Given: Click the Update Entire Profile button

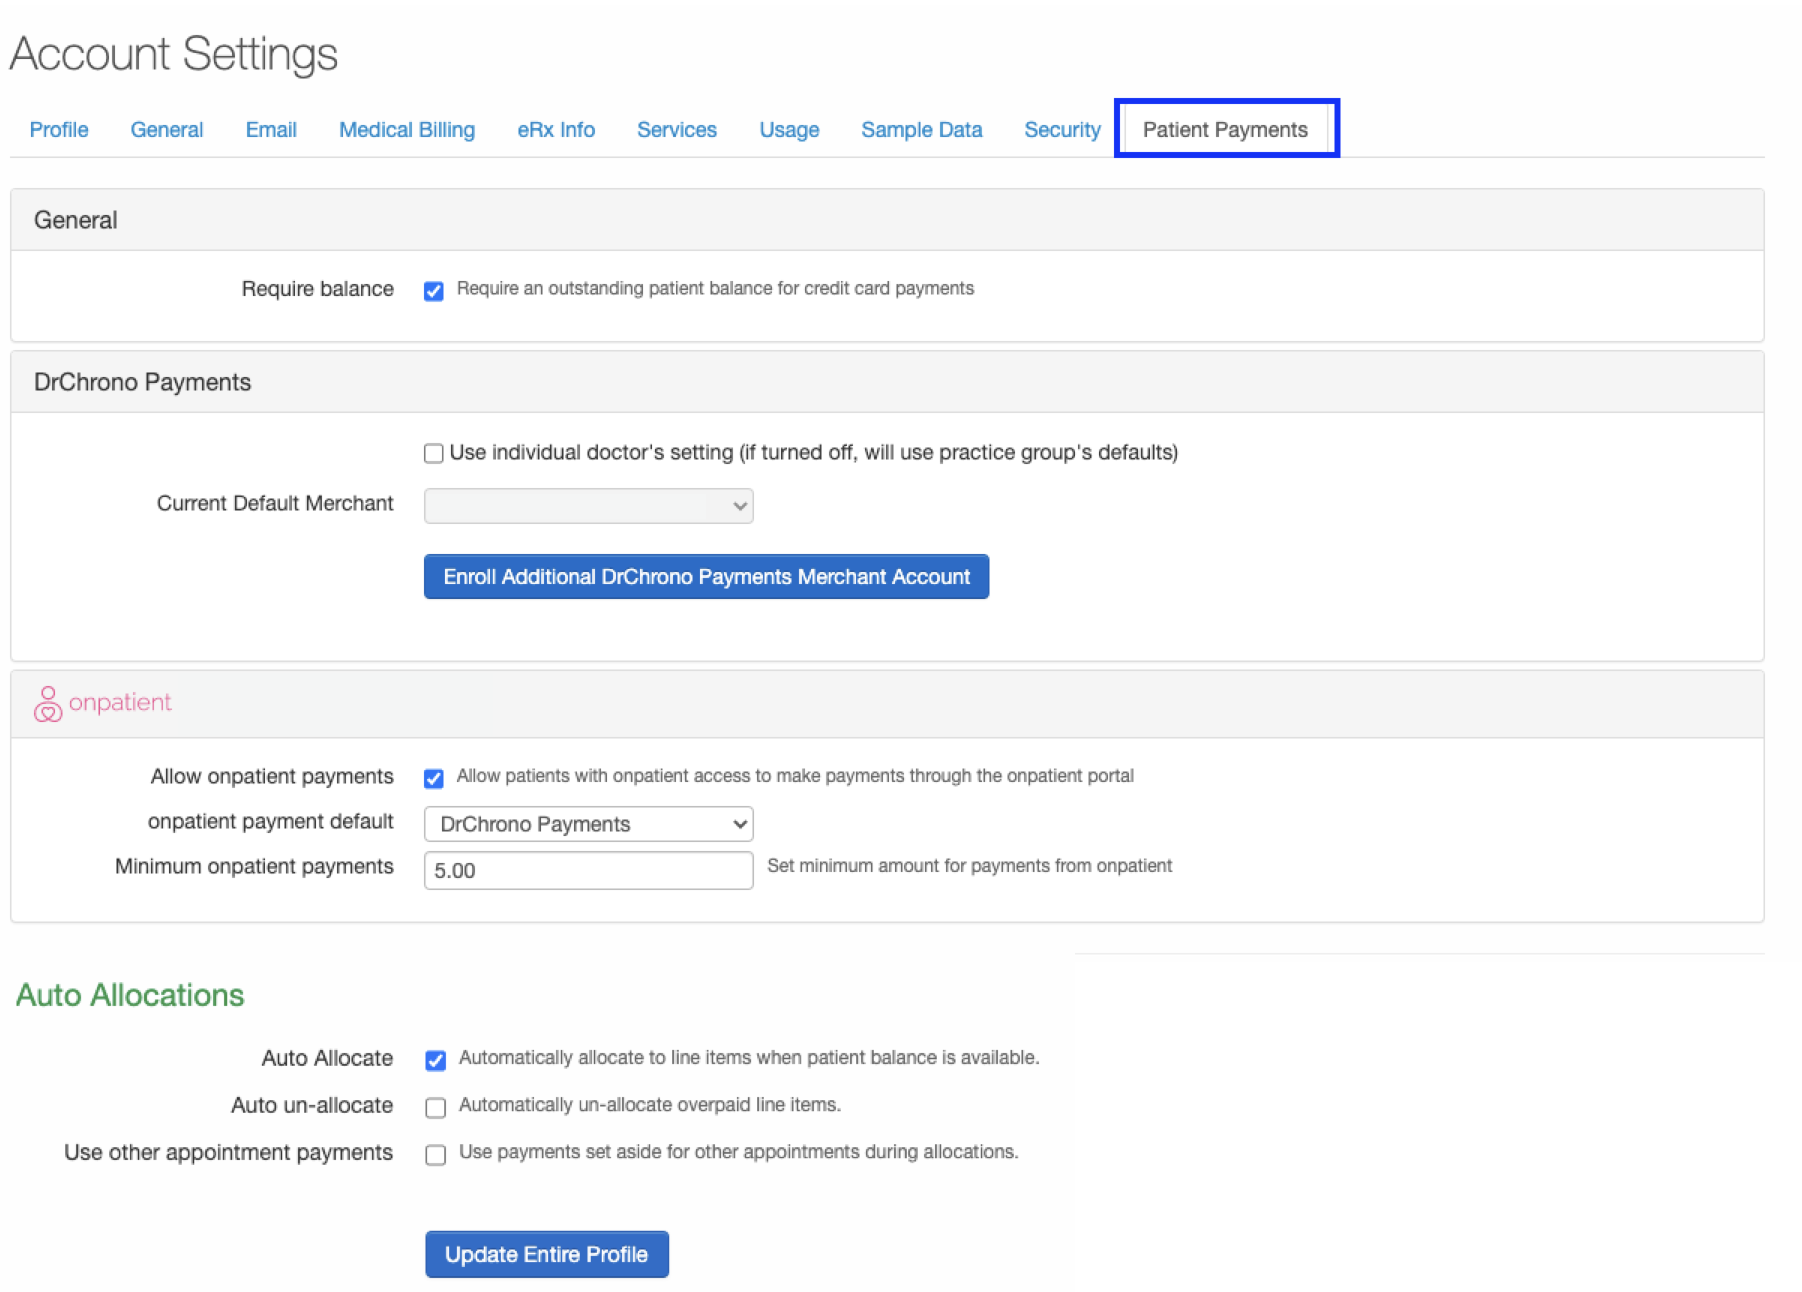Looking at the screenshot, I should pos(546,1254).
